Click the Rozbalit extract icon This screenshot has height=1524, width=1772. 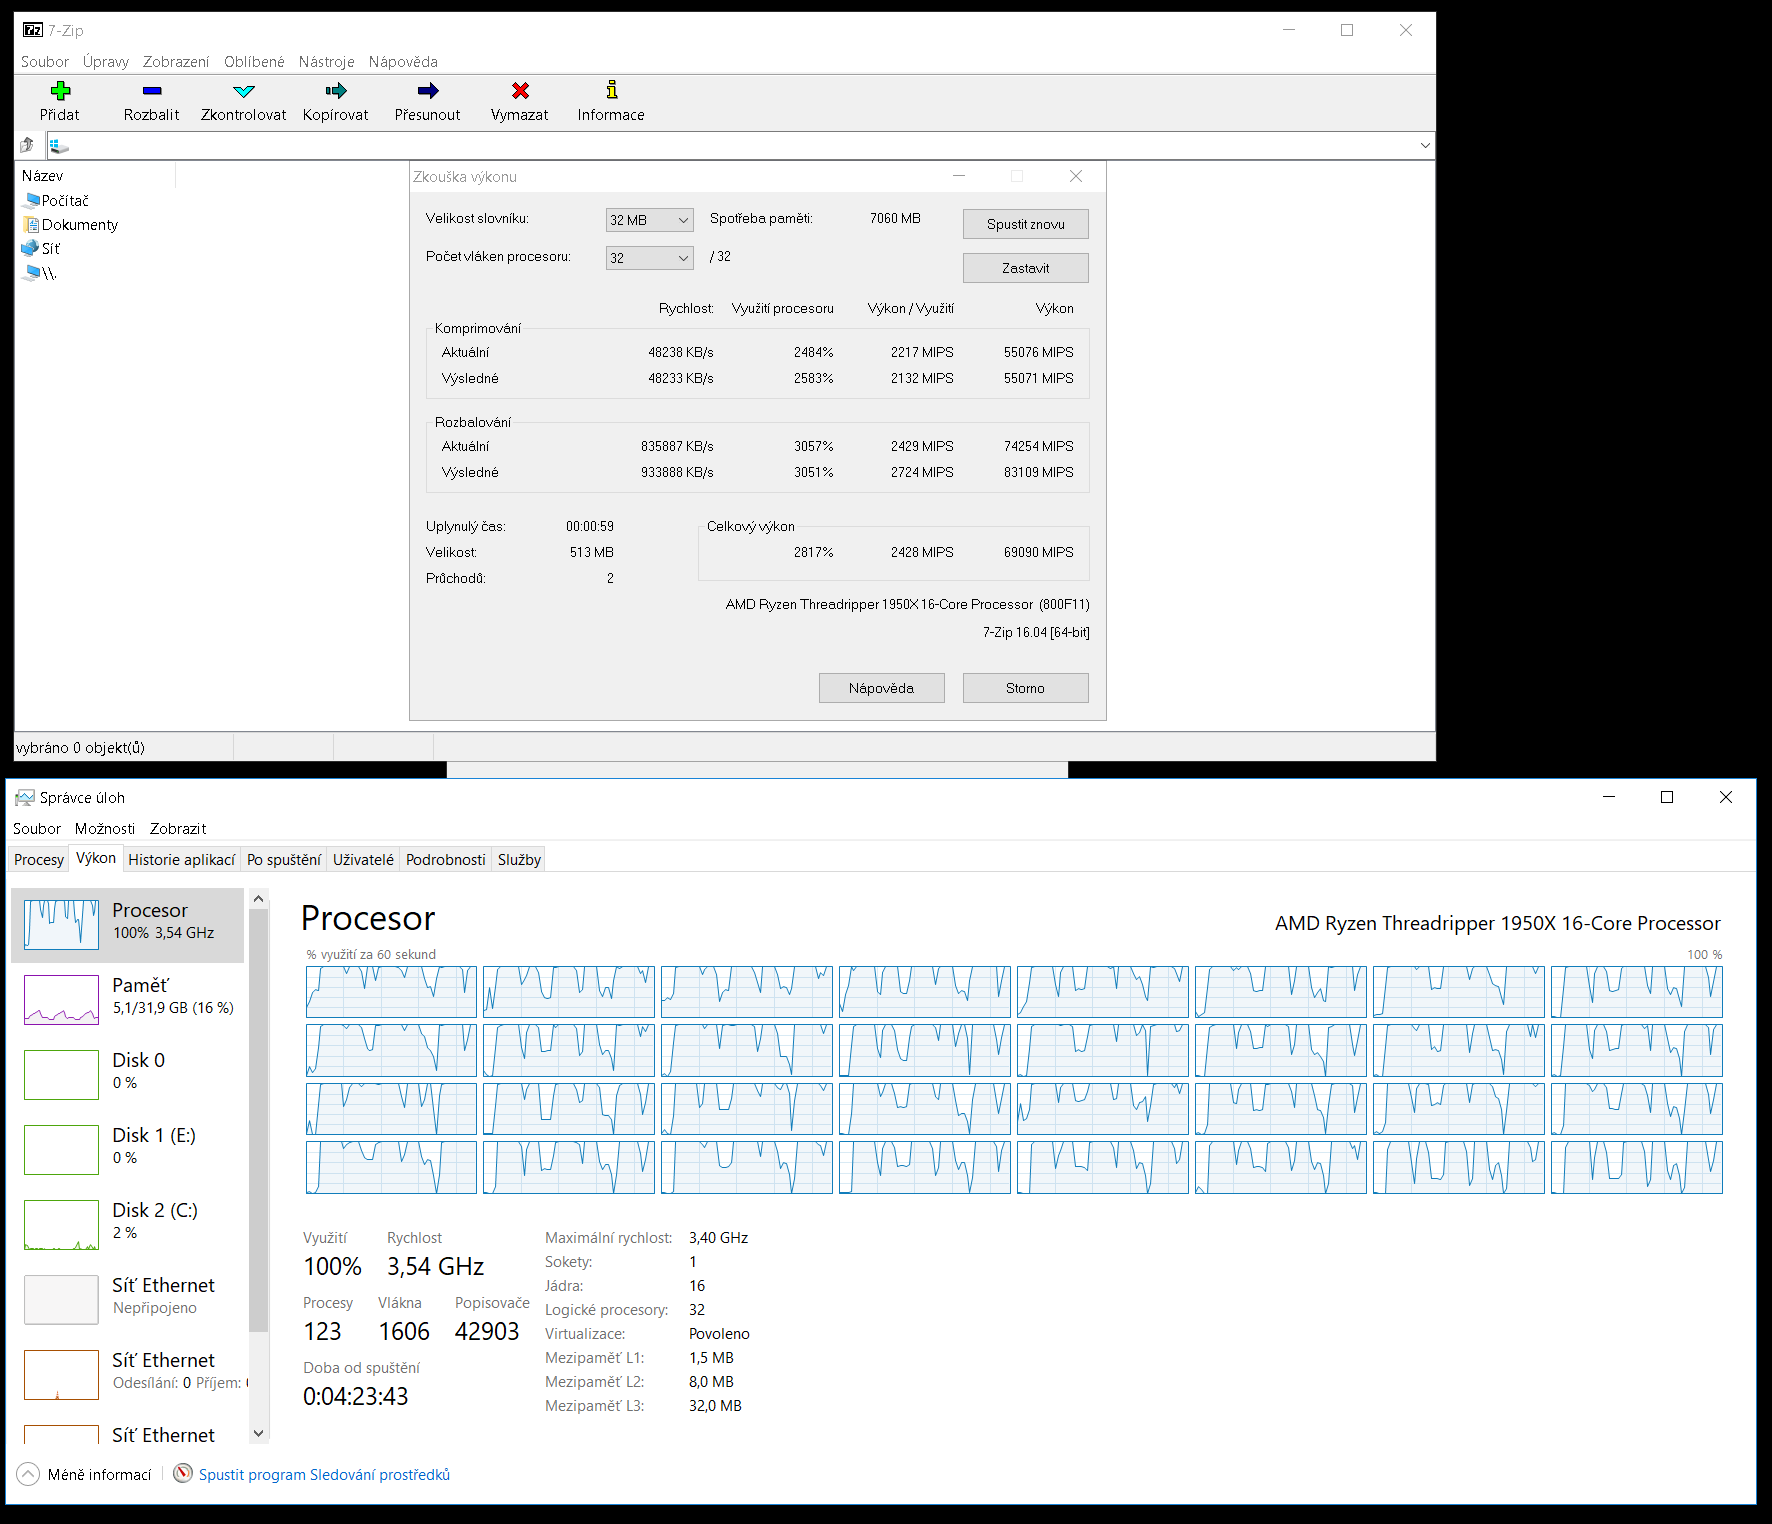tap(151, 91)
